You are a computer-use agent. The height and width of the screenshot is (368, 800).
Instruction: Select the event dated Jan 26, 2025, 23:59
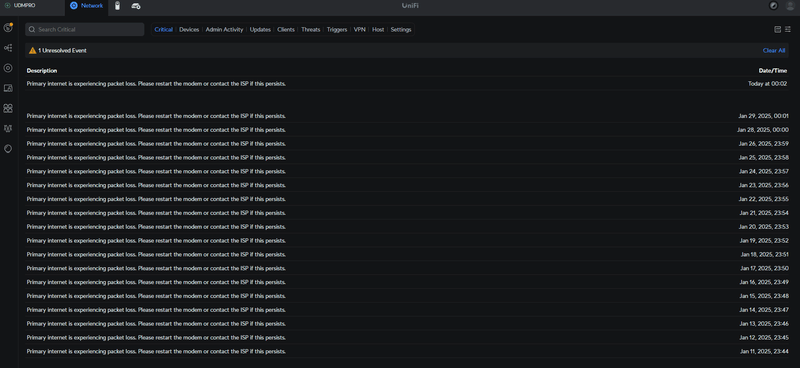pos(407,143)
